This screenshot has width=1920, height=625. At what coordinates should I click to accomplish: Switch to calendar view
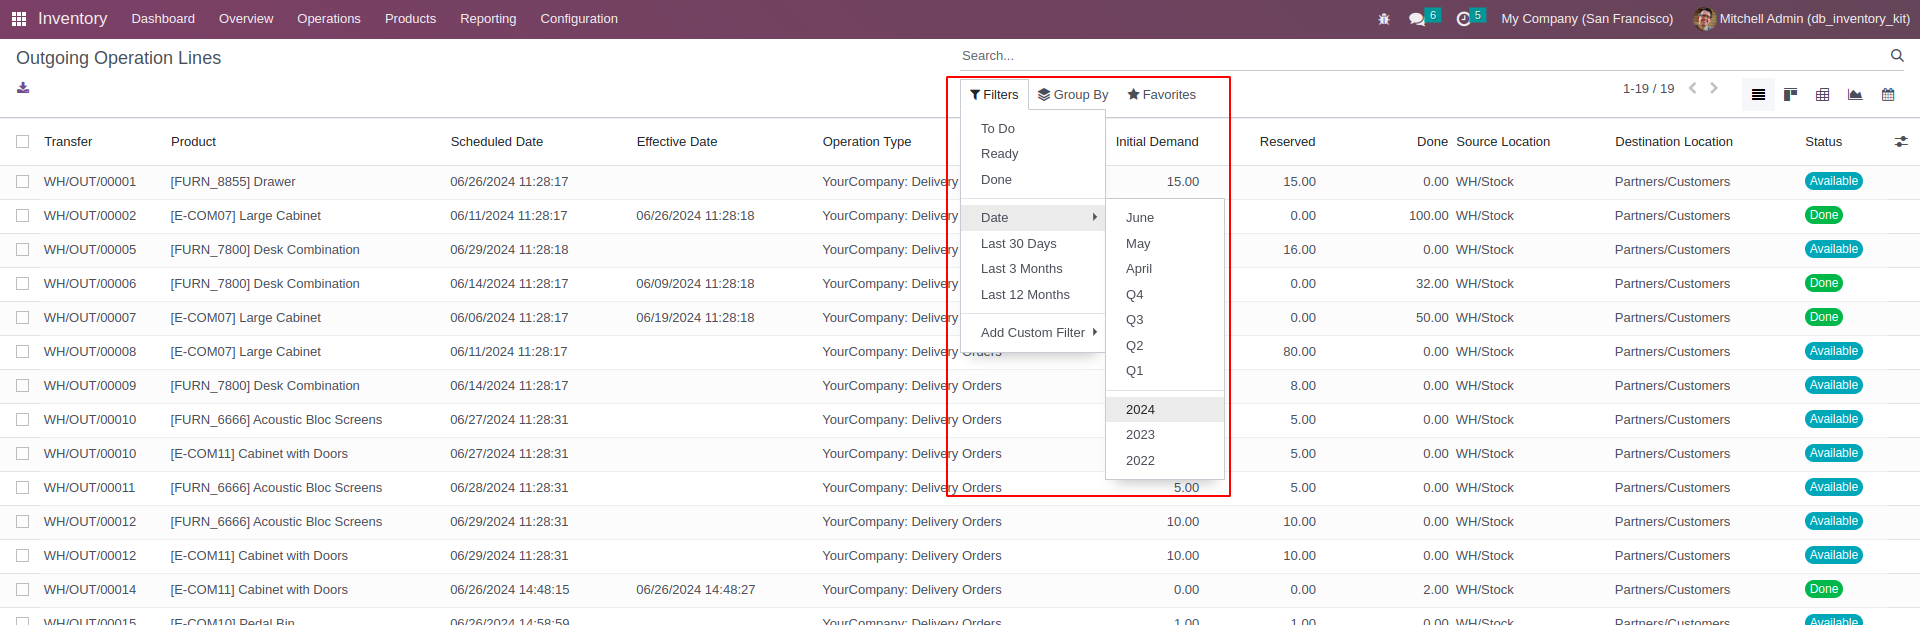[1888, 94]
